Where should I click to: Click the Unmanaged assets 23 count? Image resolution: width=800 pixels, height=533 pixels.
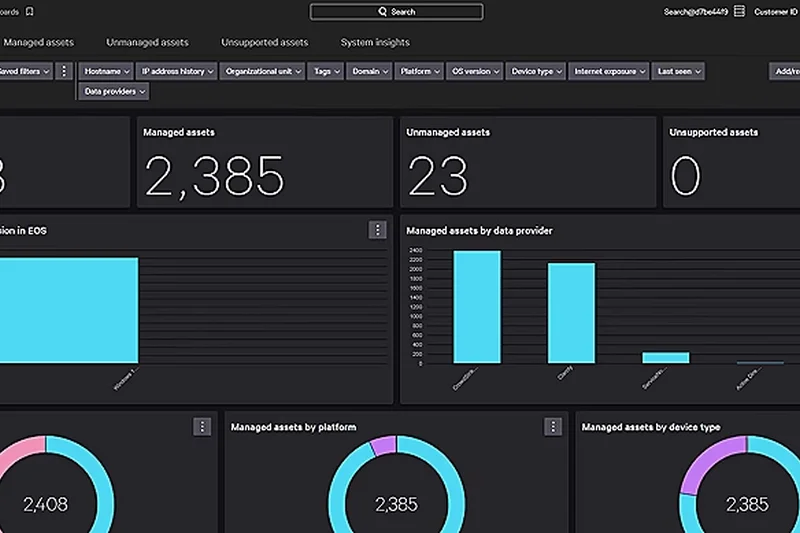(x=438, y=177)
